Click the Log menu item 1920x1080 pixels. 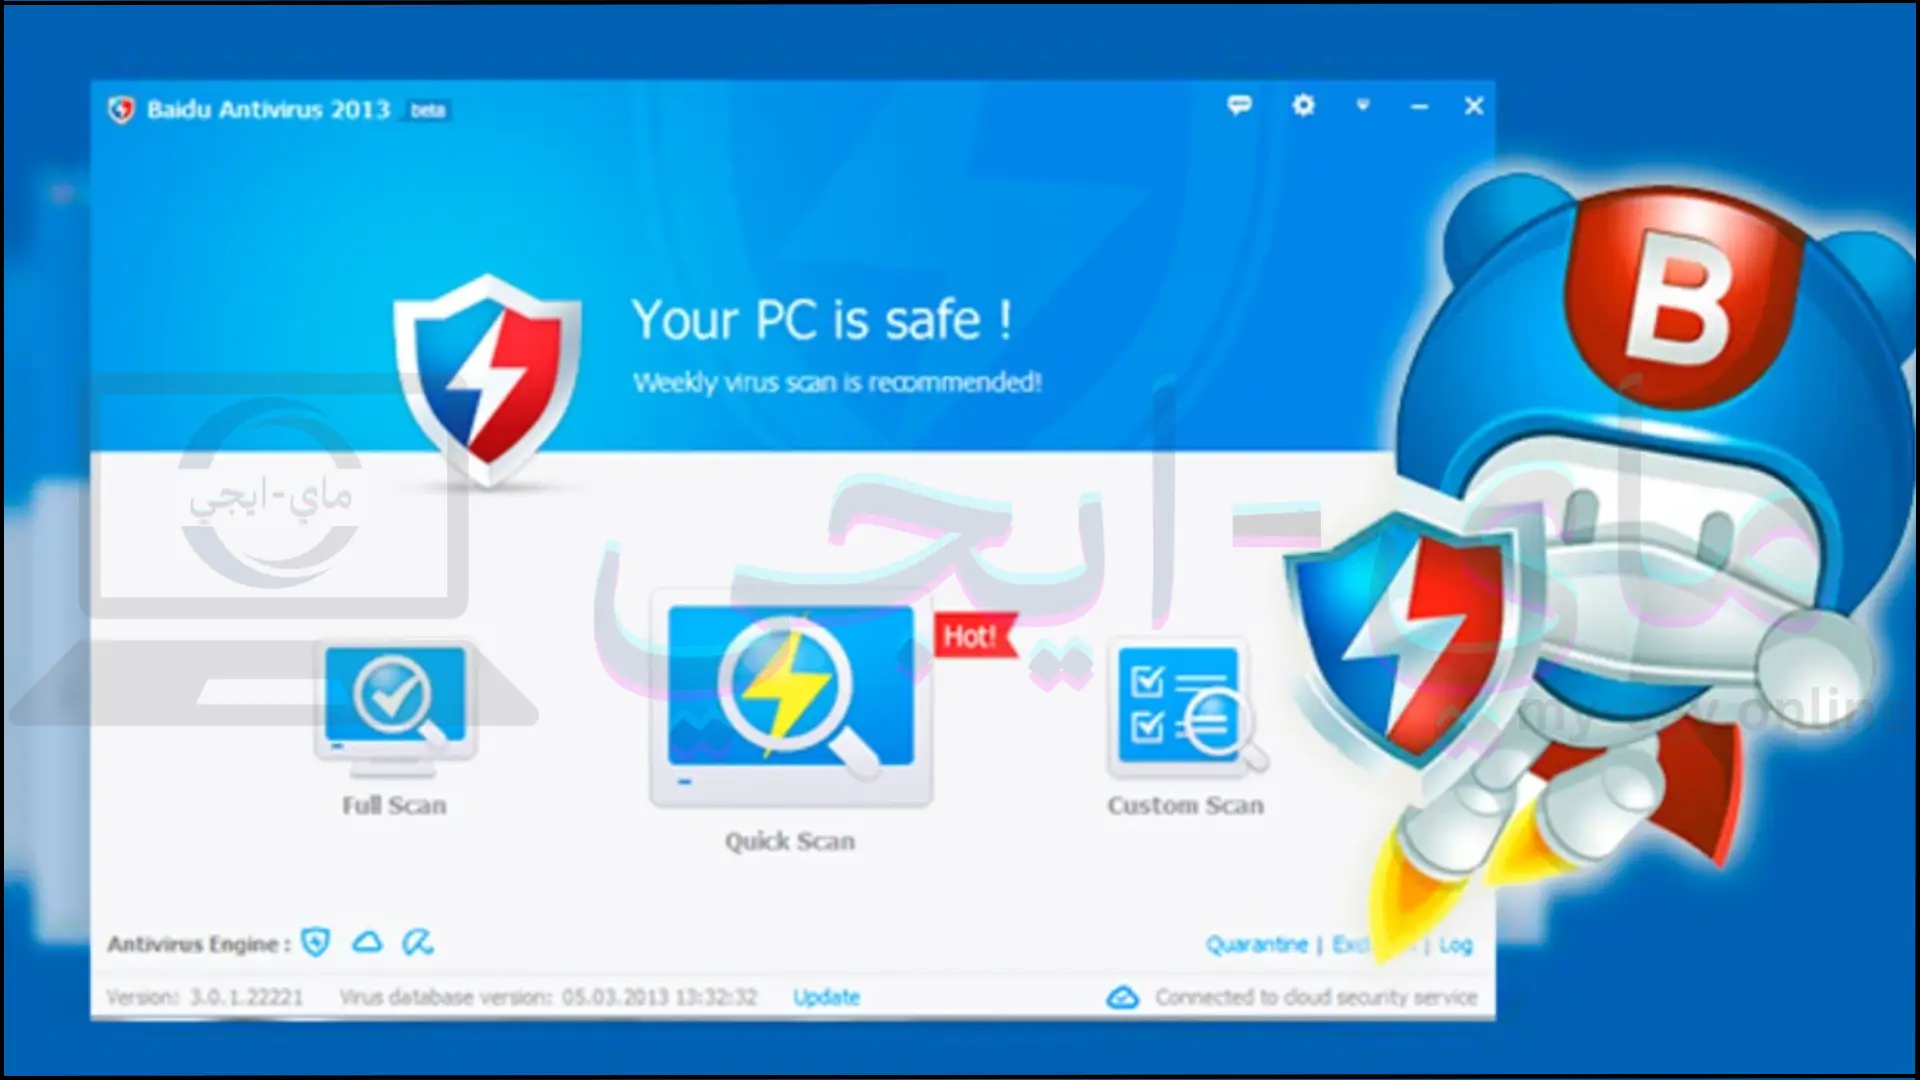pos(1457,944)
